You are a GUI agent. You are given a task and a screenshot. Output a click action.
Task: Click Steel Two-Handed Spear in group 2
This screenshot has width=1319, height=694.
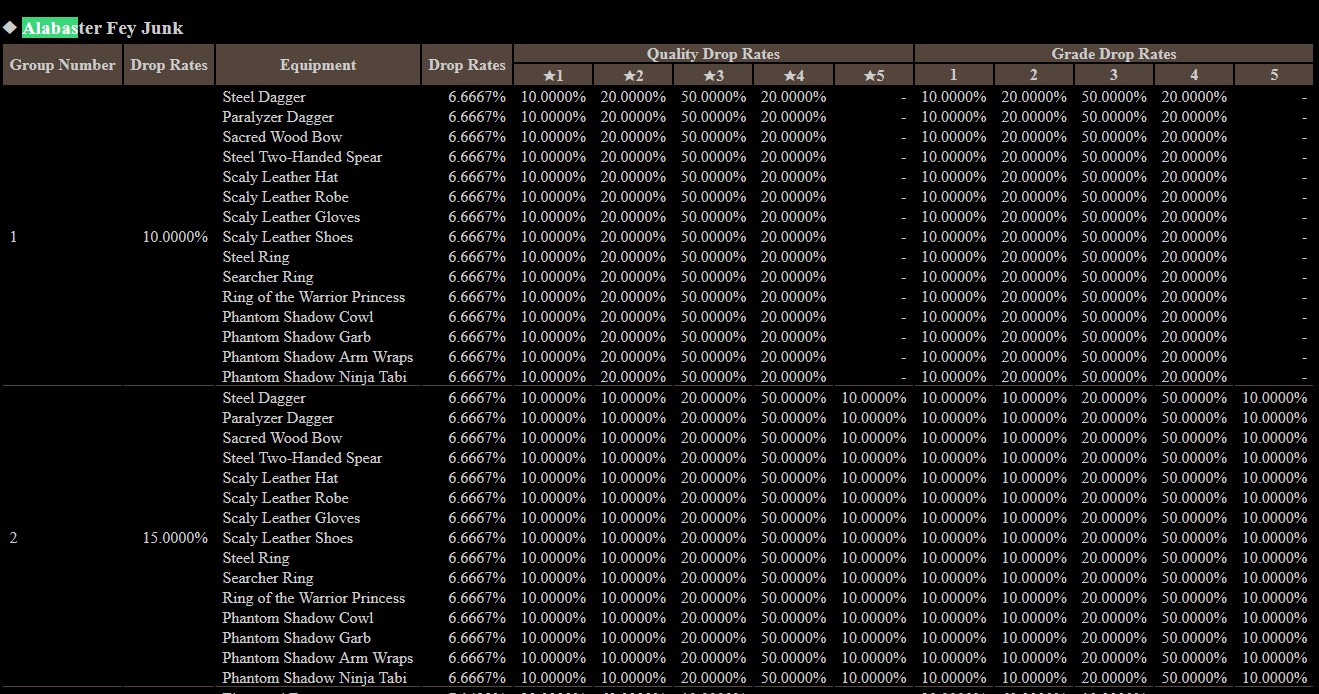tap(302, 458)
